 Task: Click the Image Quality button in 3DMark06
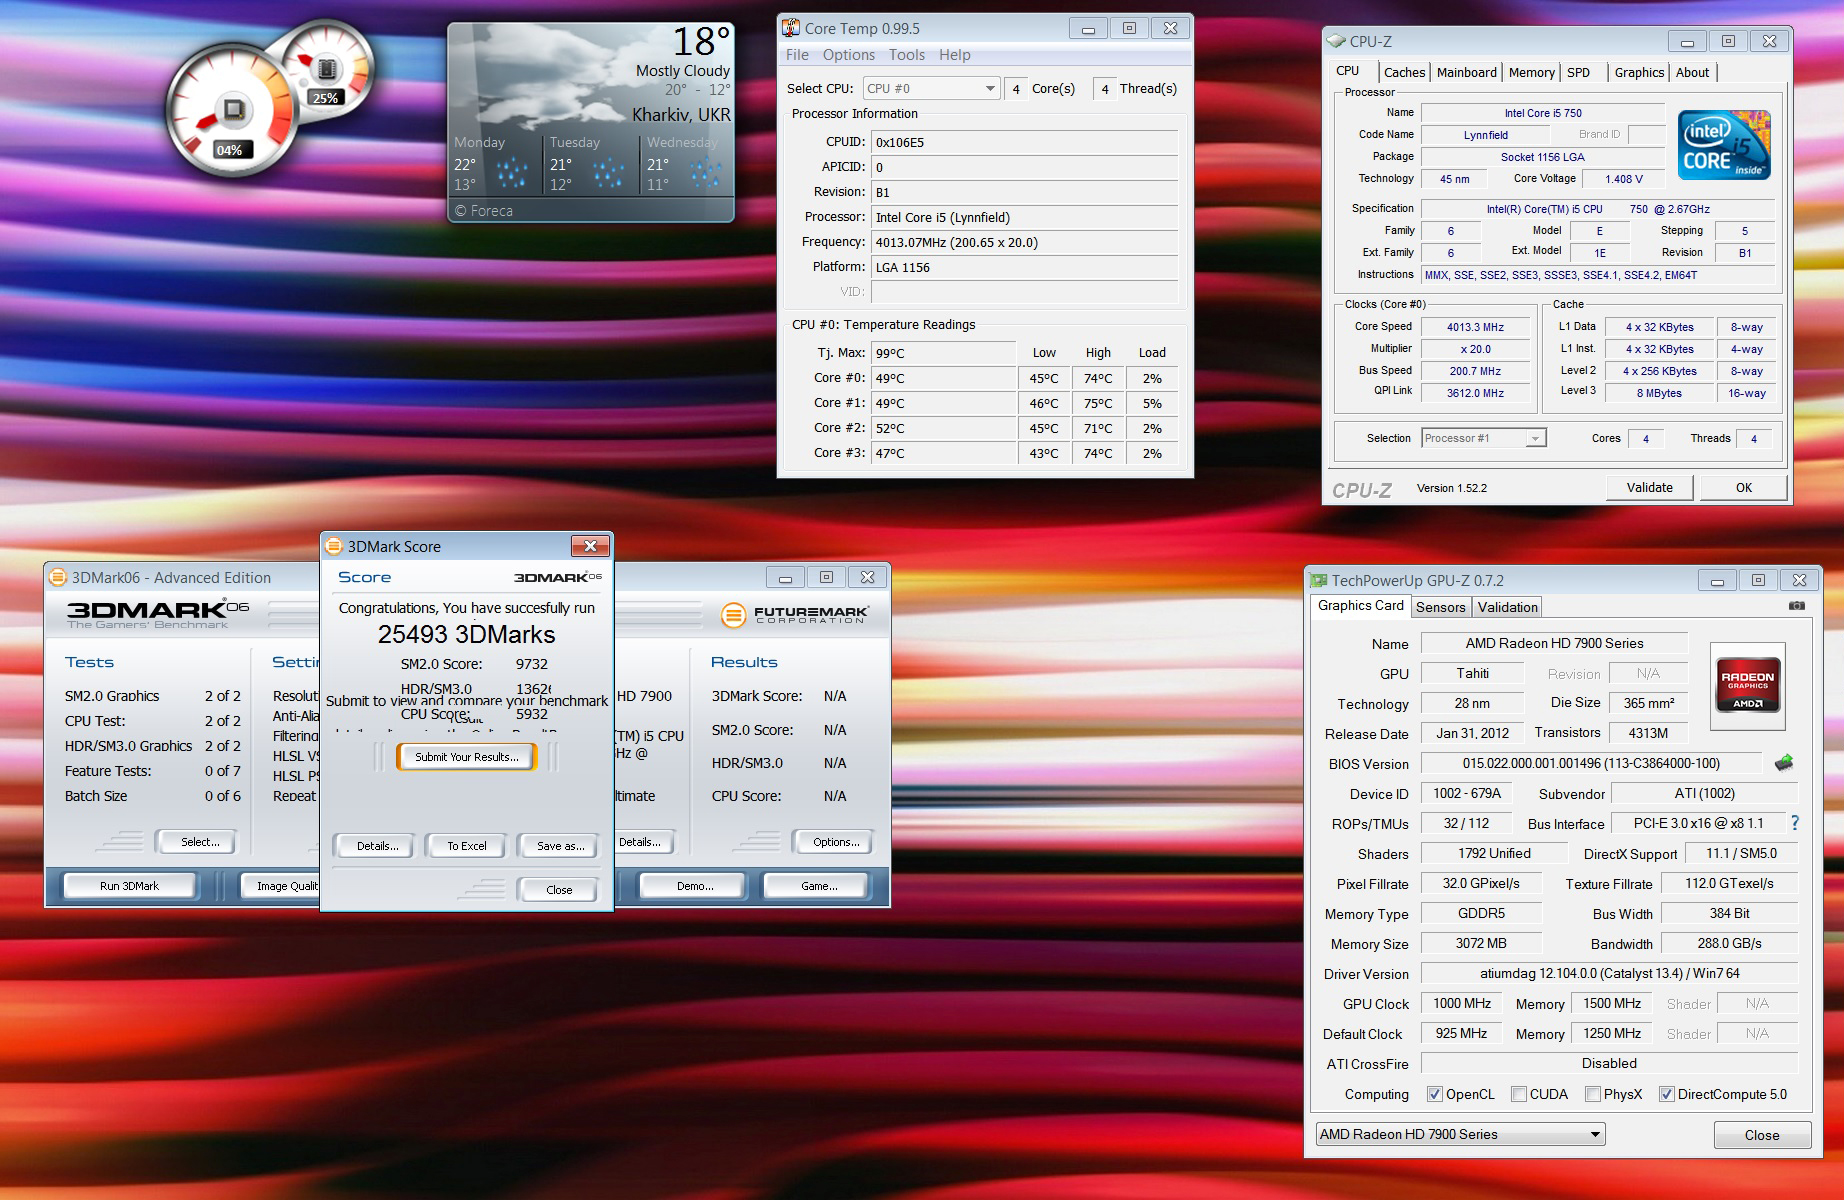click(x=281, y=886)
